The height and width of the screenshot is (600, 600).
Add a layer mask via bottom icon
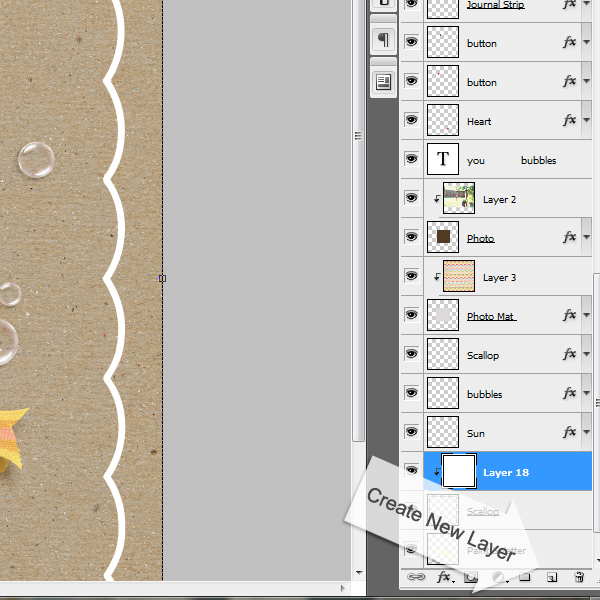pyautogui.click(x=471, y=577)
